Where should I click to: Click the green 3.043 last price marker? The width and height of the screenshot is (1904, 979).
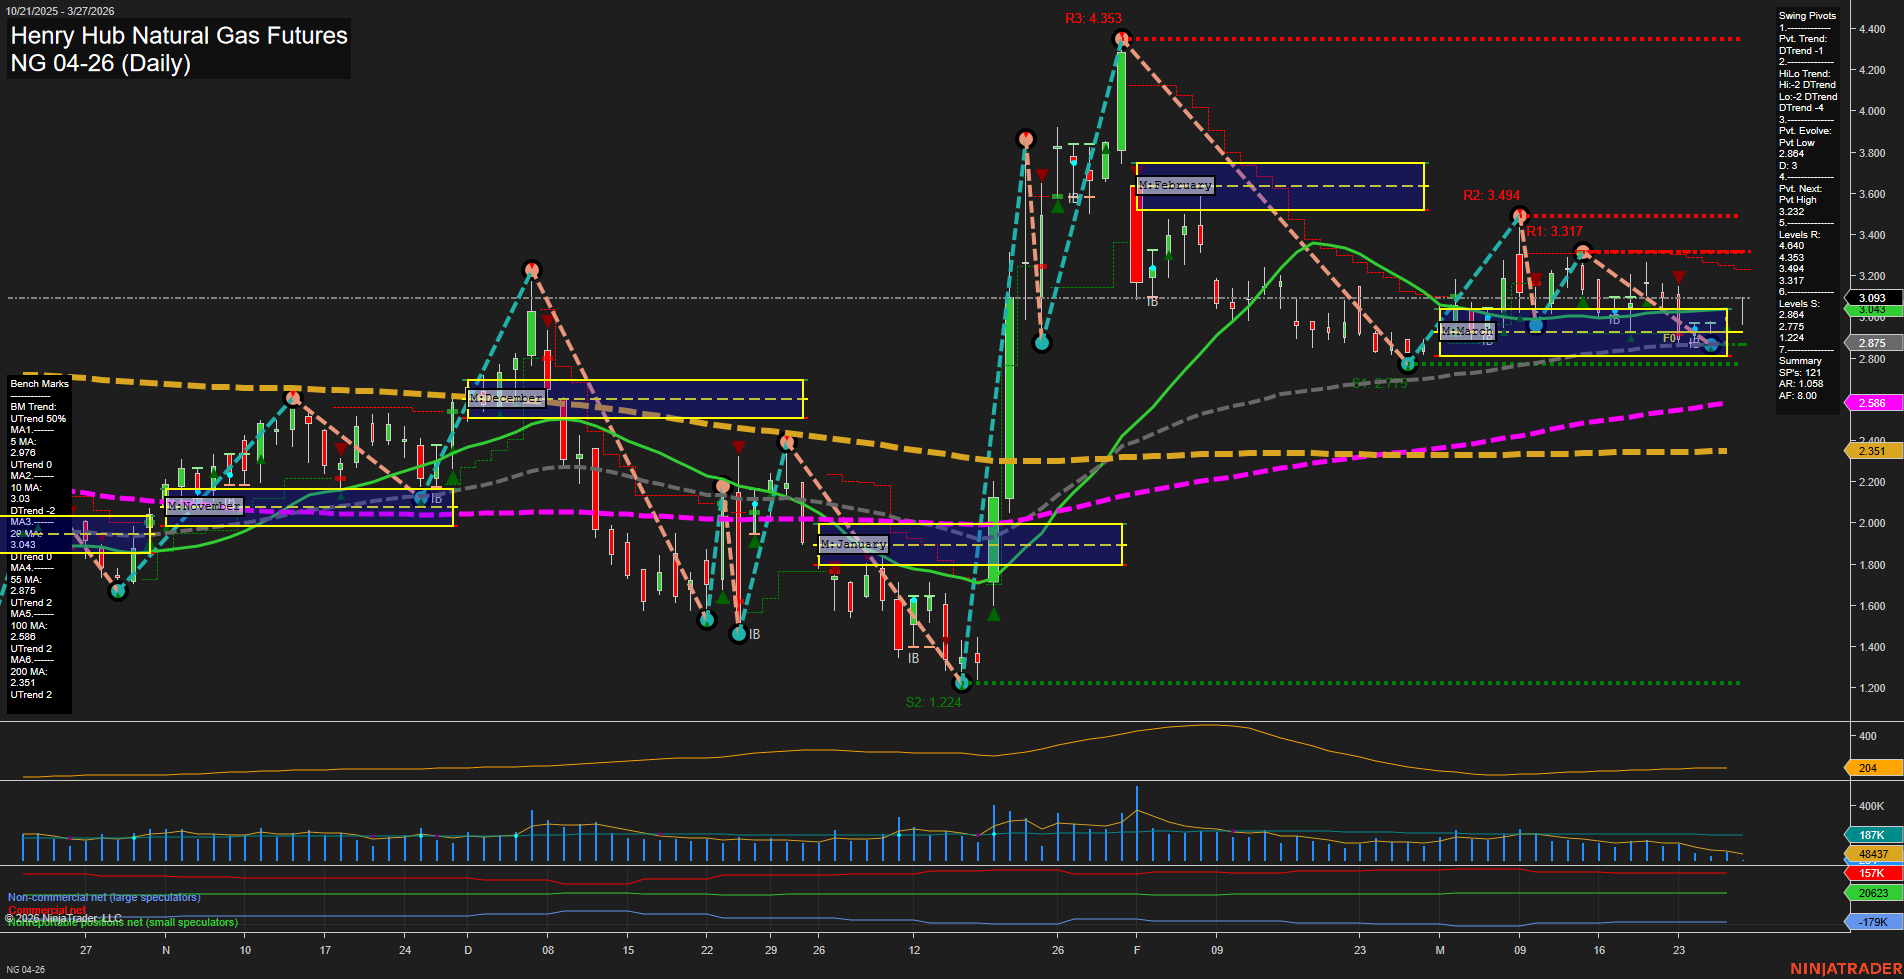pos(1872,310)
